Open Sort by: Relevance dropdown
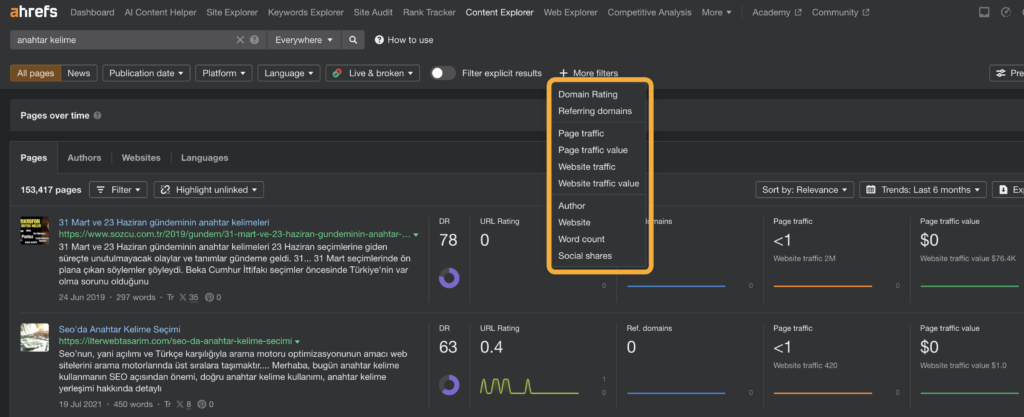1024x417 pixels. [805, 190]
